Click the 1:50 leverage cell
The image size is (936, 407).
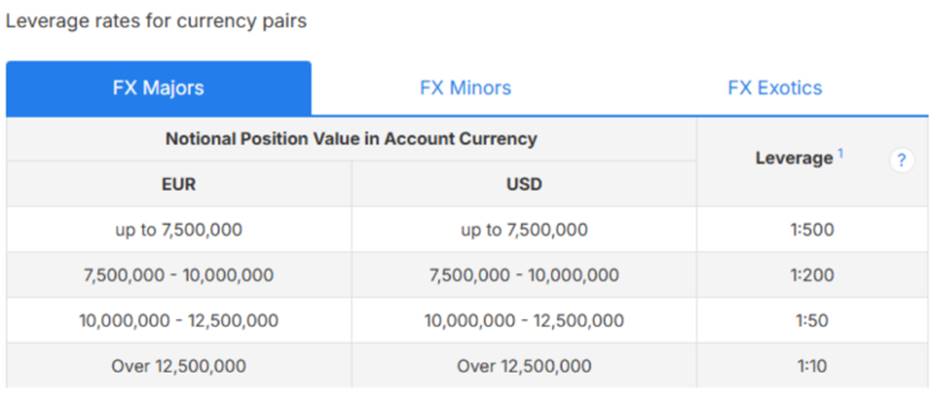[x=812, y=320]
